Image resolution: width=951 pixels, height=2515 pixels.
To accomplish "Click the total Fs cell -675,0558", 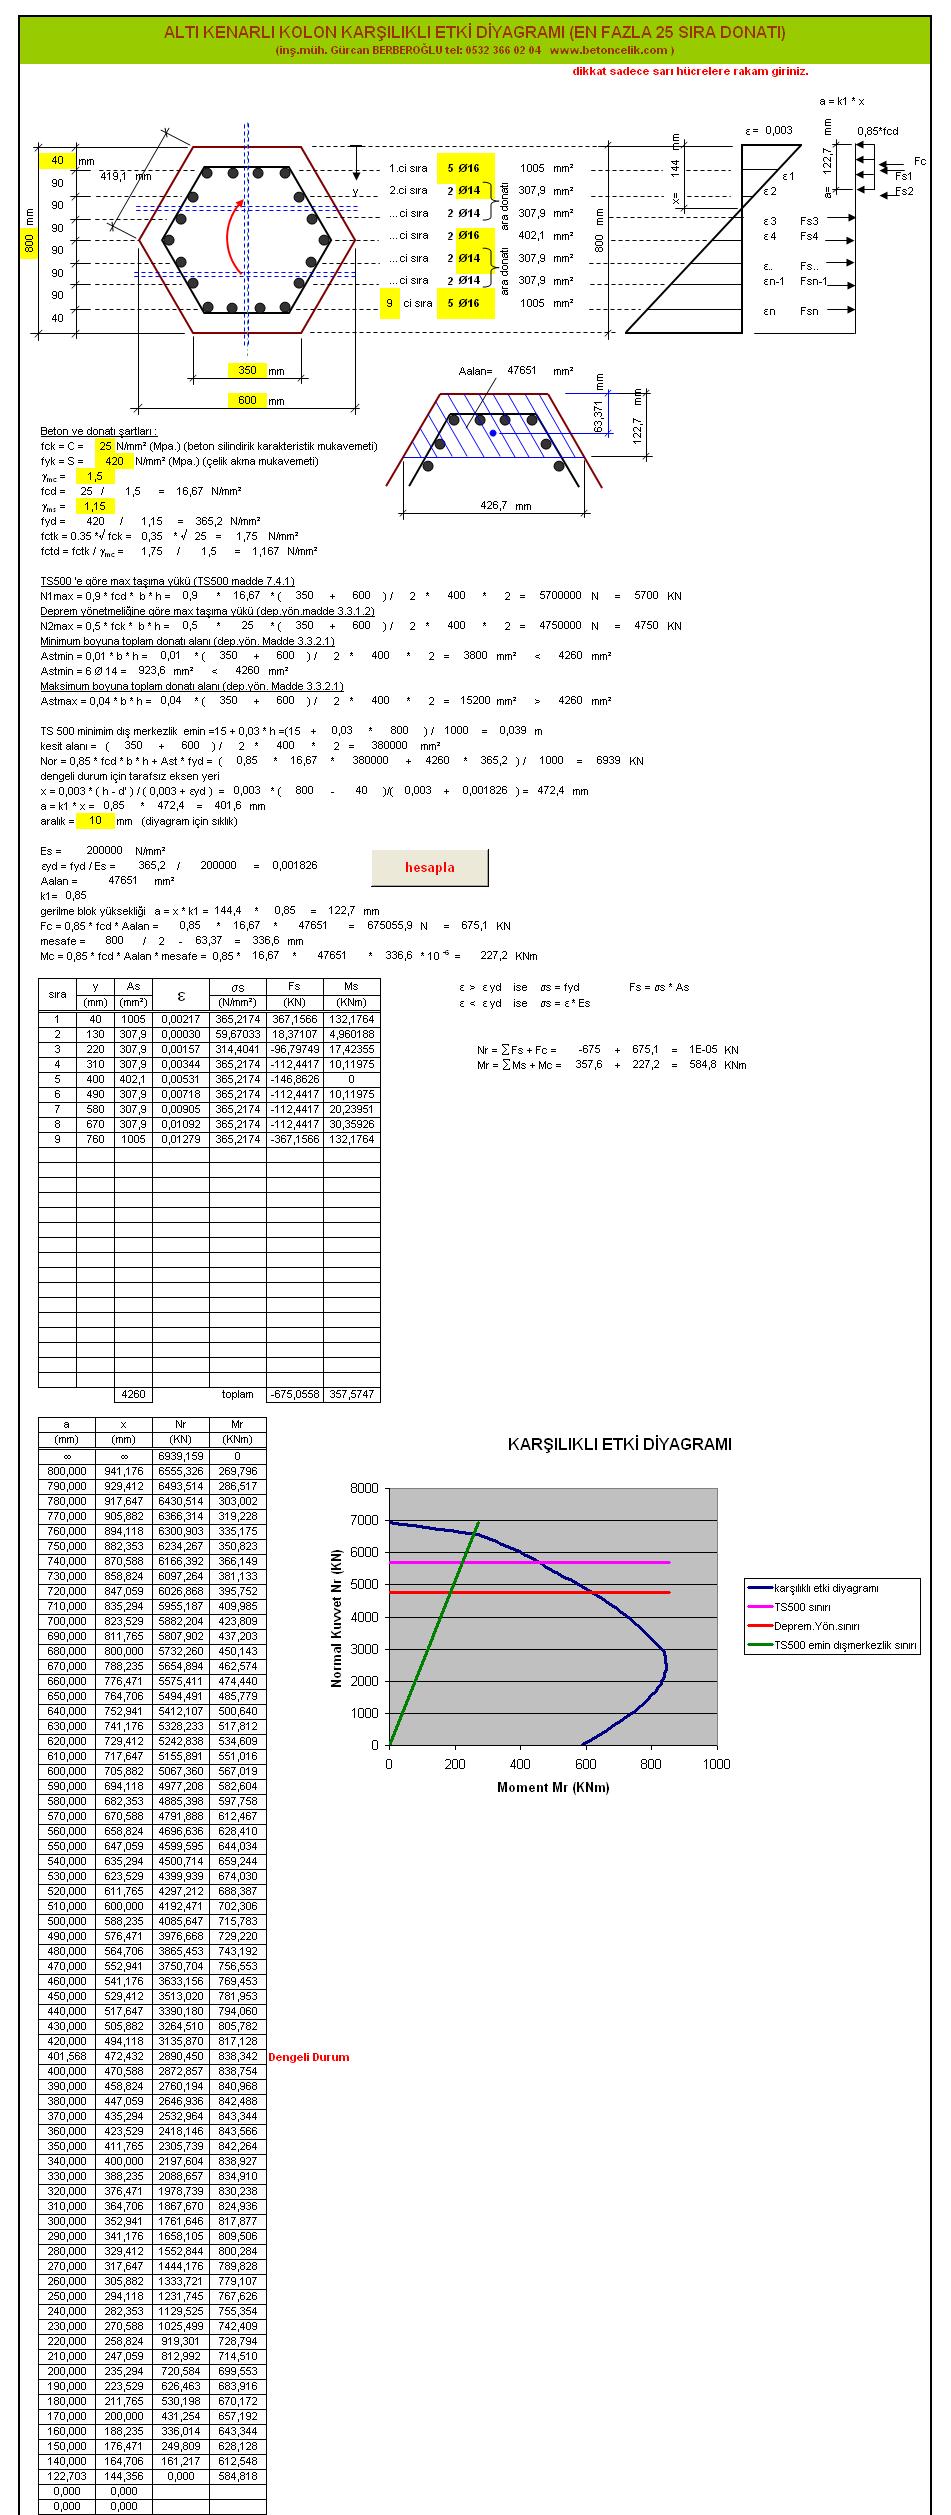I will (x=294, y=1394).
